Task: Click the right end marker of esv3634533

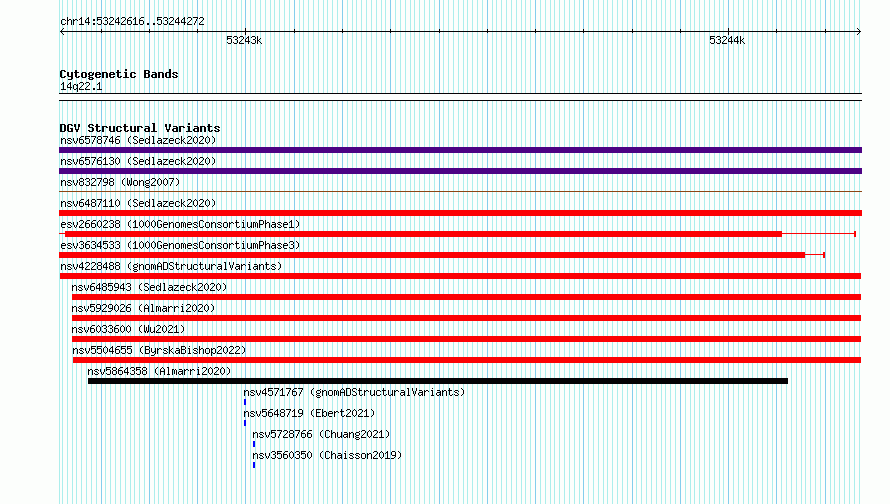Action: [x=824, y=255]
